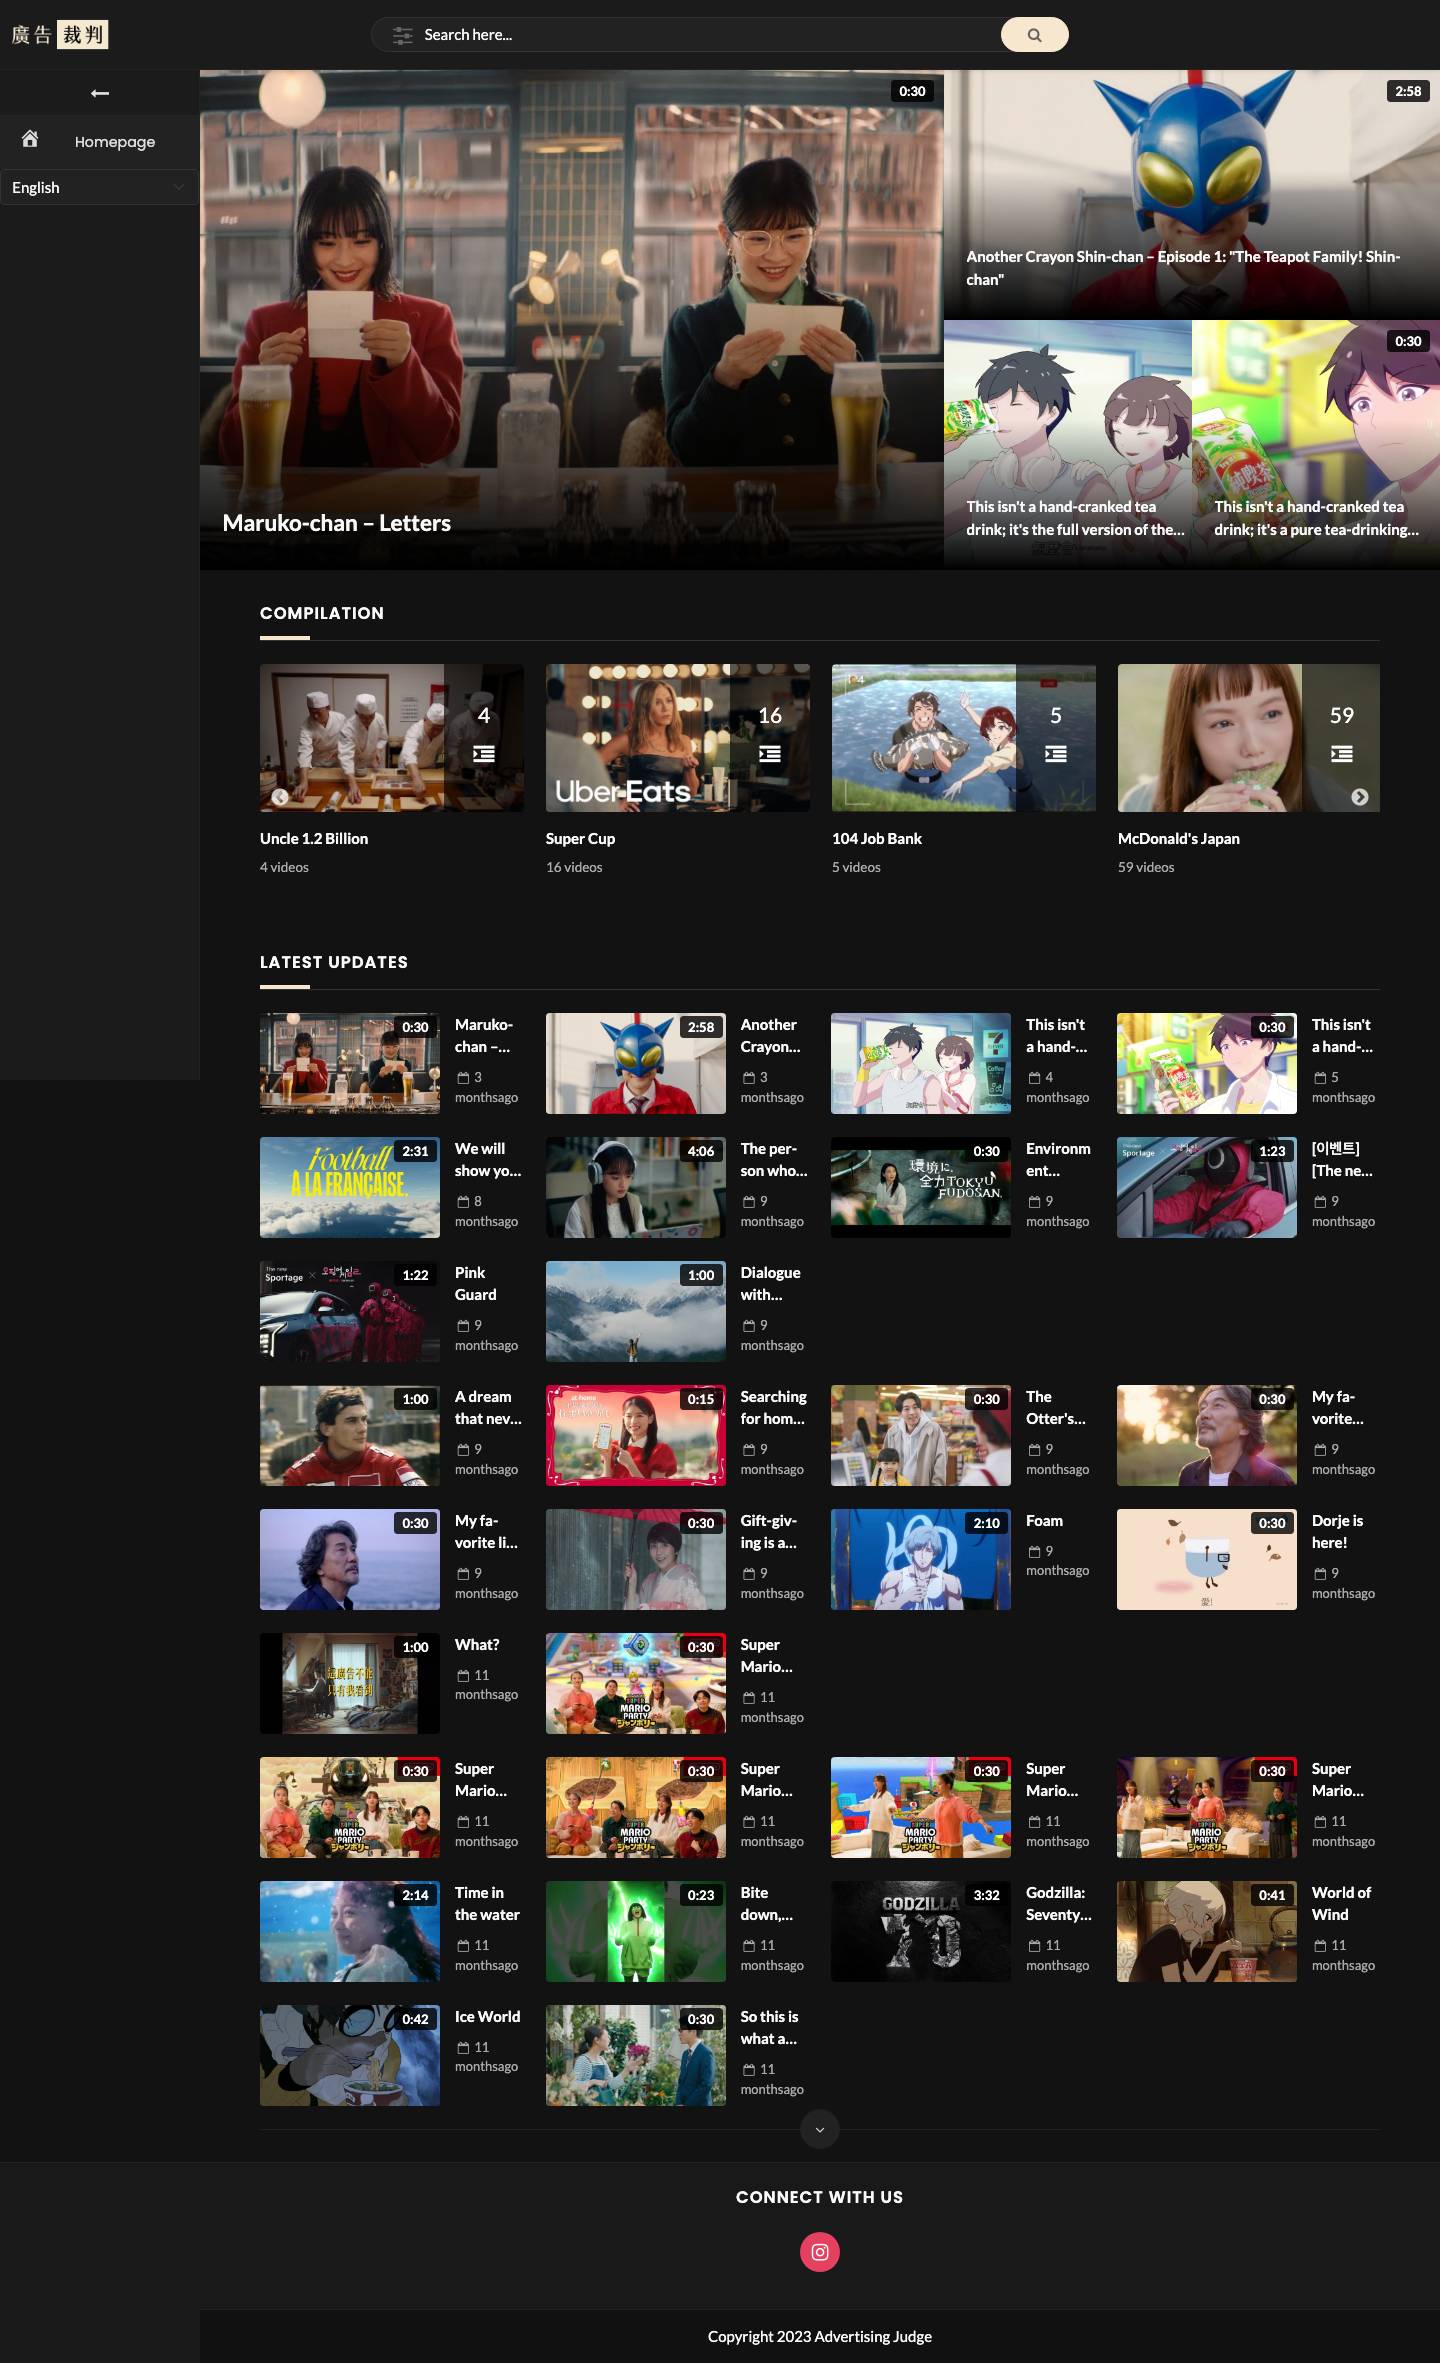Viewport: 1440px width, 2363px height.
Task: Open search filter options icon
Action: (x=402, y=35)
